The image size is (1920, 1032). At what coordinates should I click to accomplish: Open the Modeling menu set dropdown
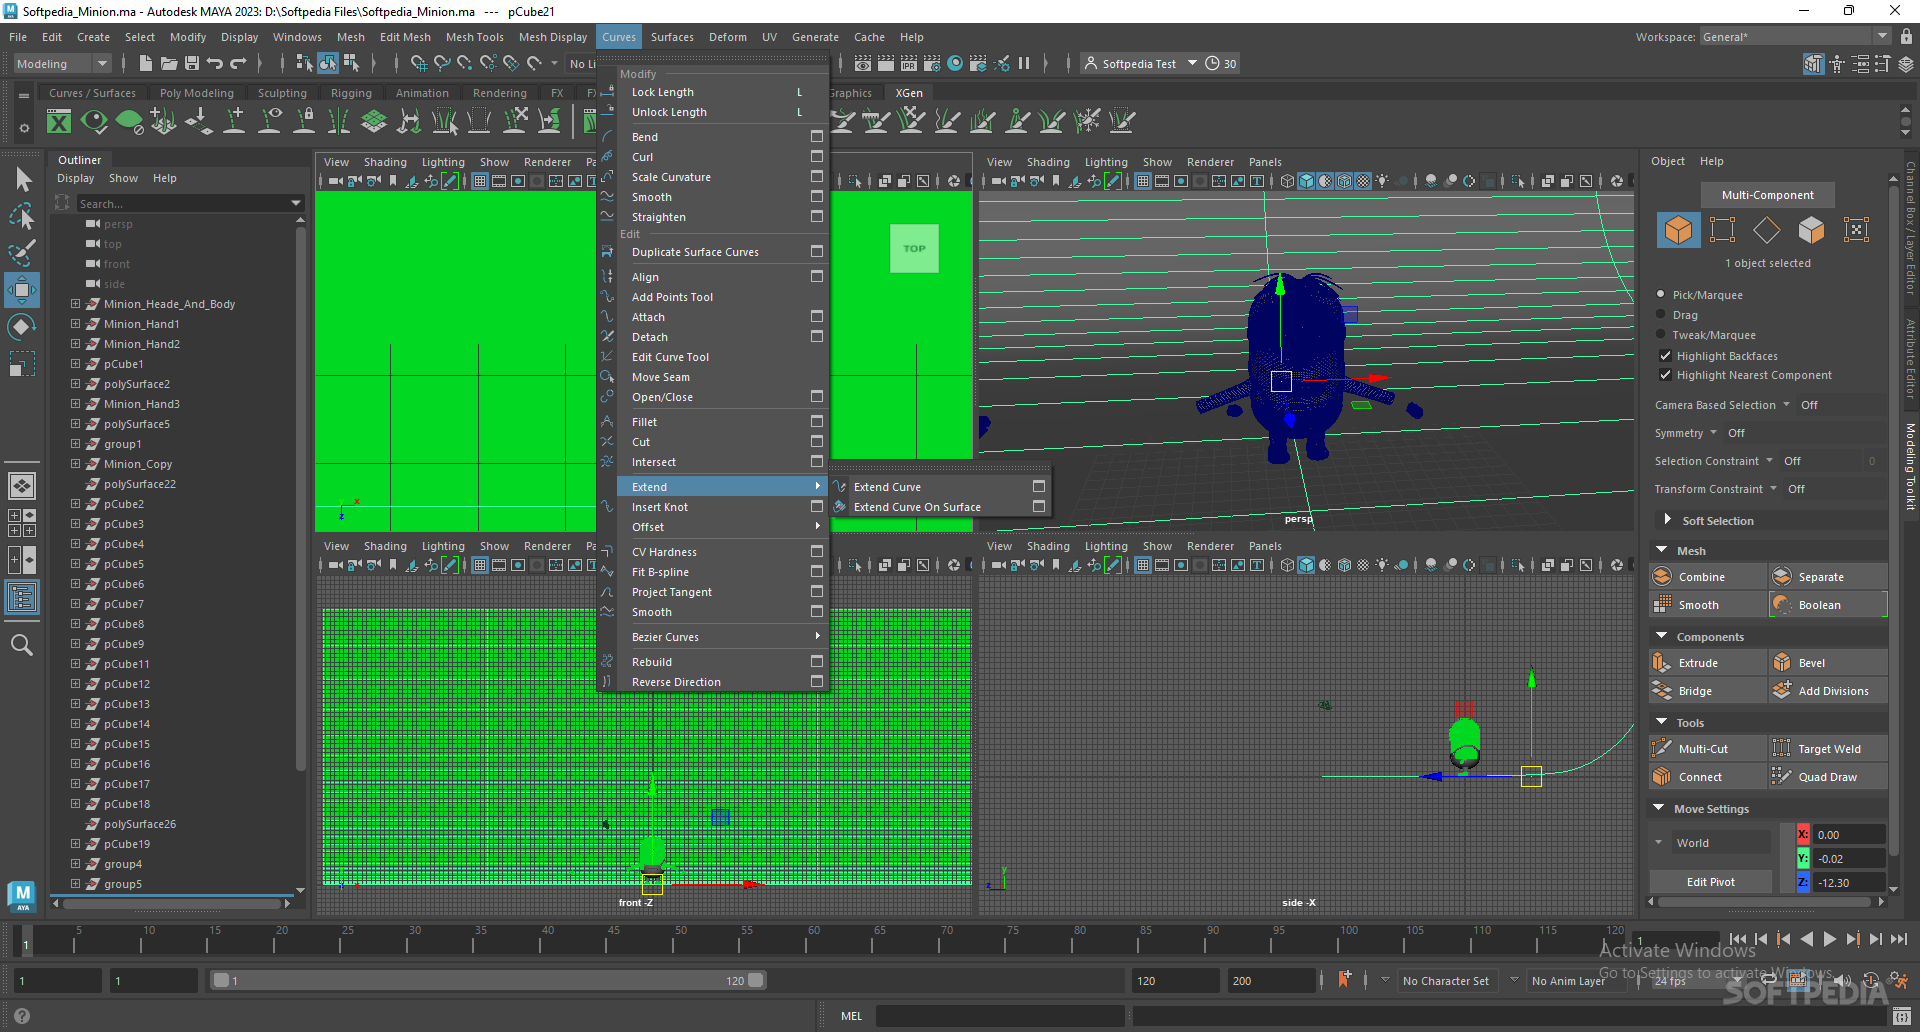pyautogui.click(x=62, y=63)
